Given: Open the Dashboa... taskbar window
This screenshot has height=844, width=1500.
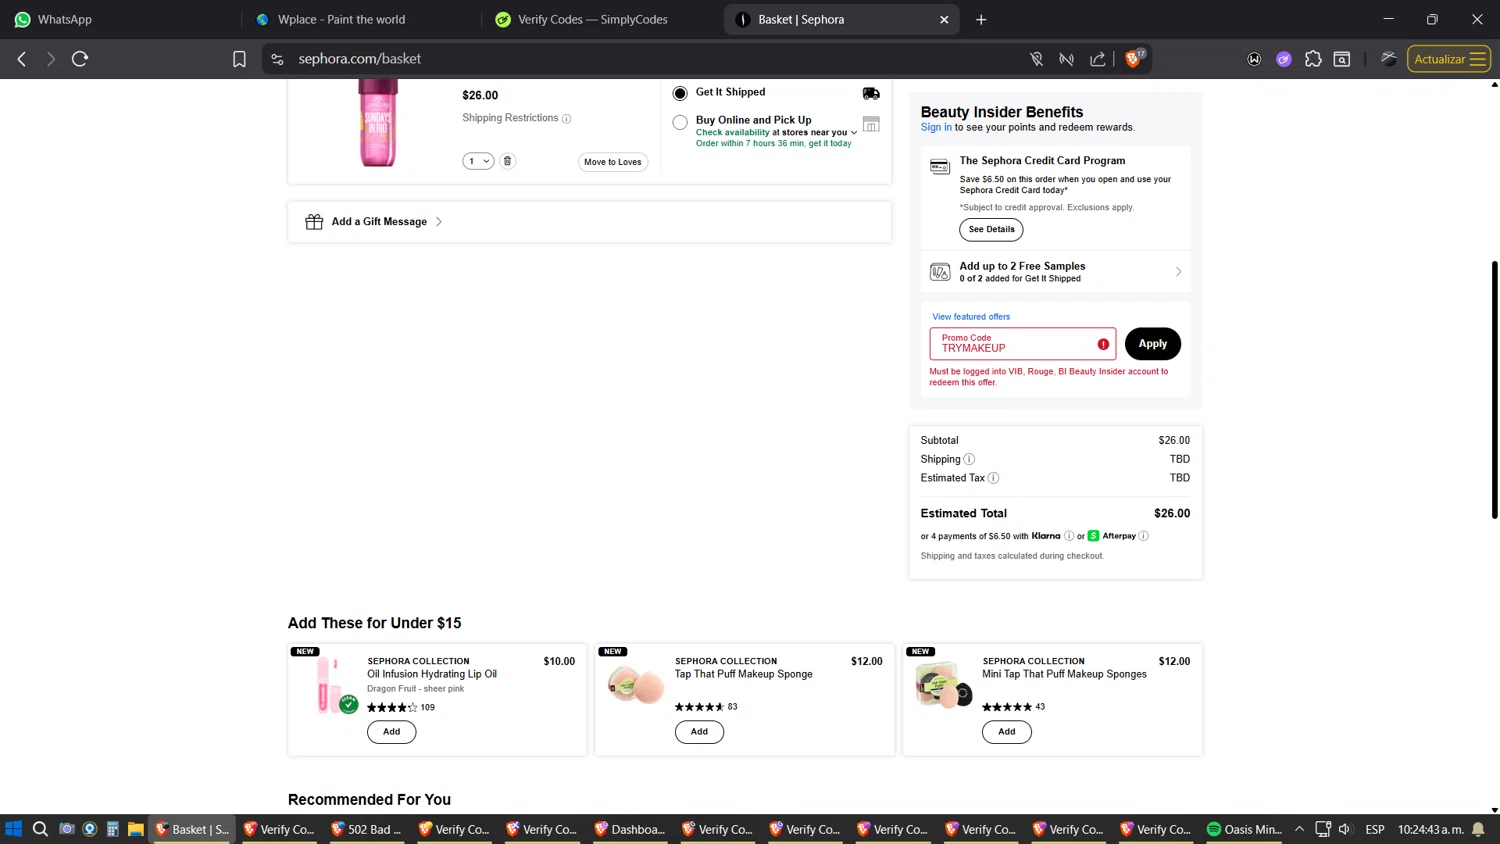Looking at the screenshot, I should point(630,829).
